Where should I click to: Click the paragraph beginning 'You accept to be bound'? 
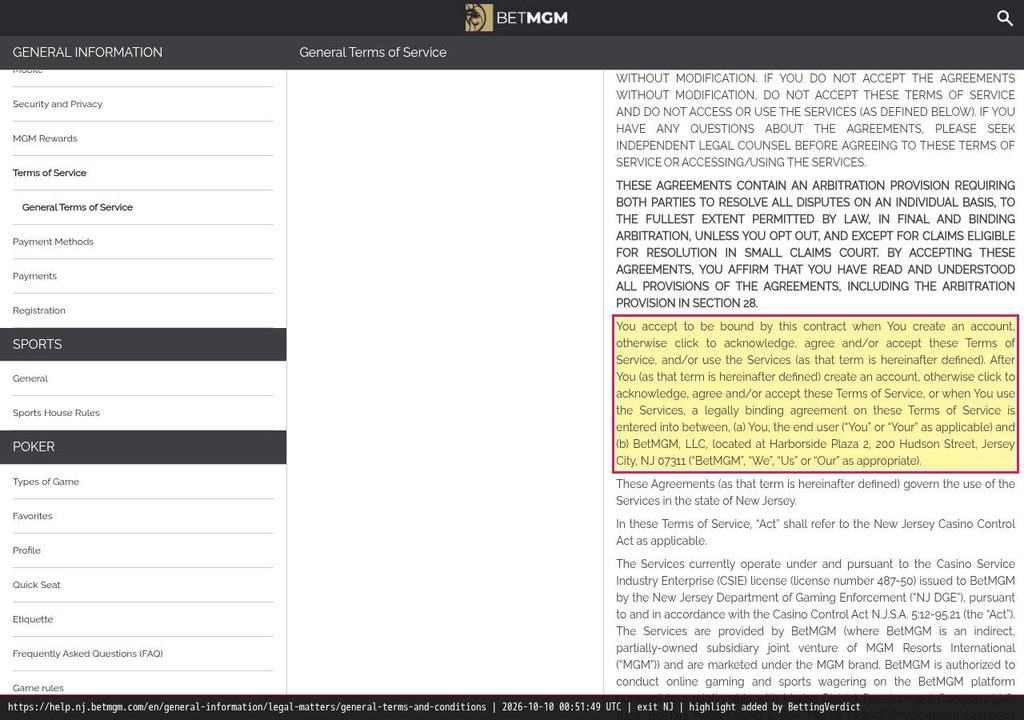click(815, 393)
